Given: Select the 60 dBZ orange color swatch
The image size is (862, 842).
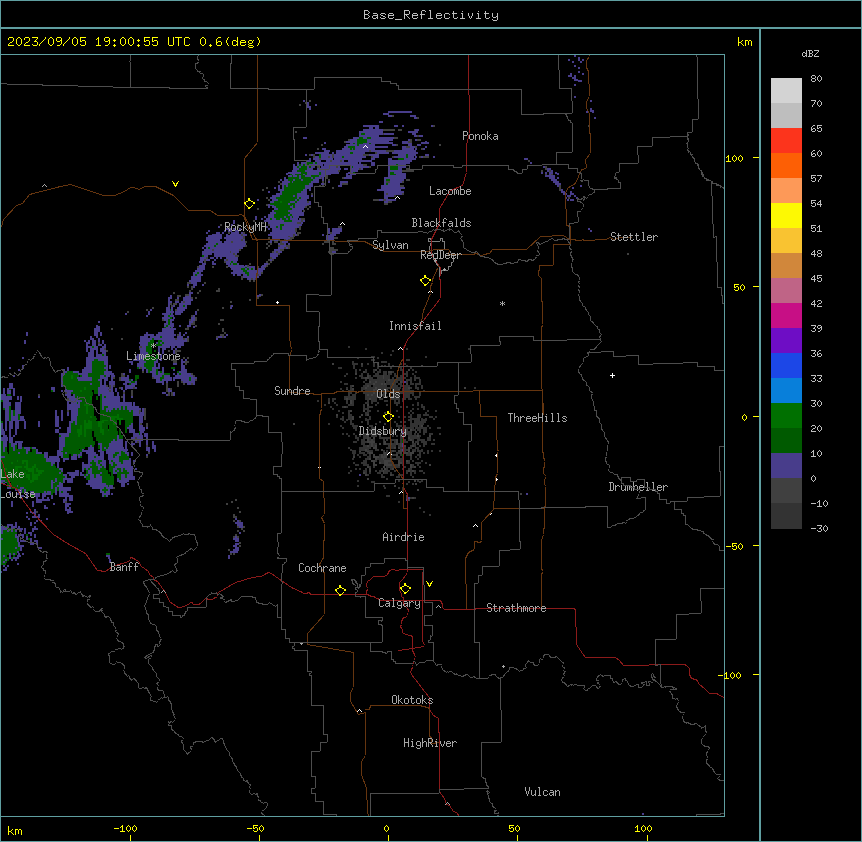Looking at the screenshot, I should pos(786,165).
